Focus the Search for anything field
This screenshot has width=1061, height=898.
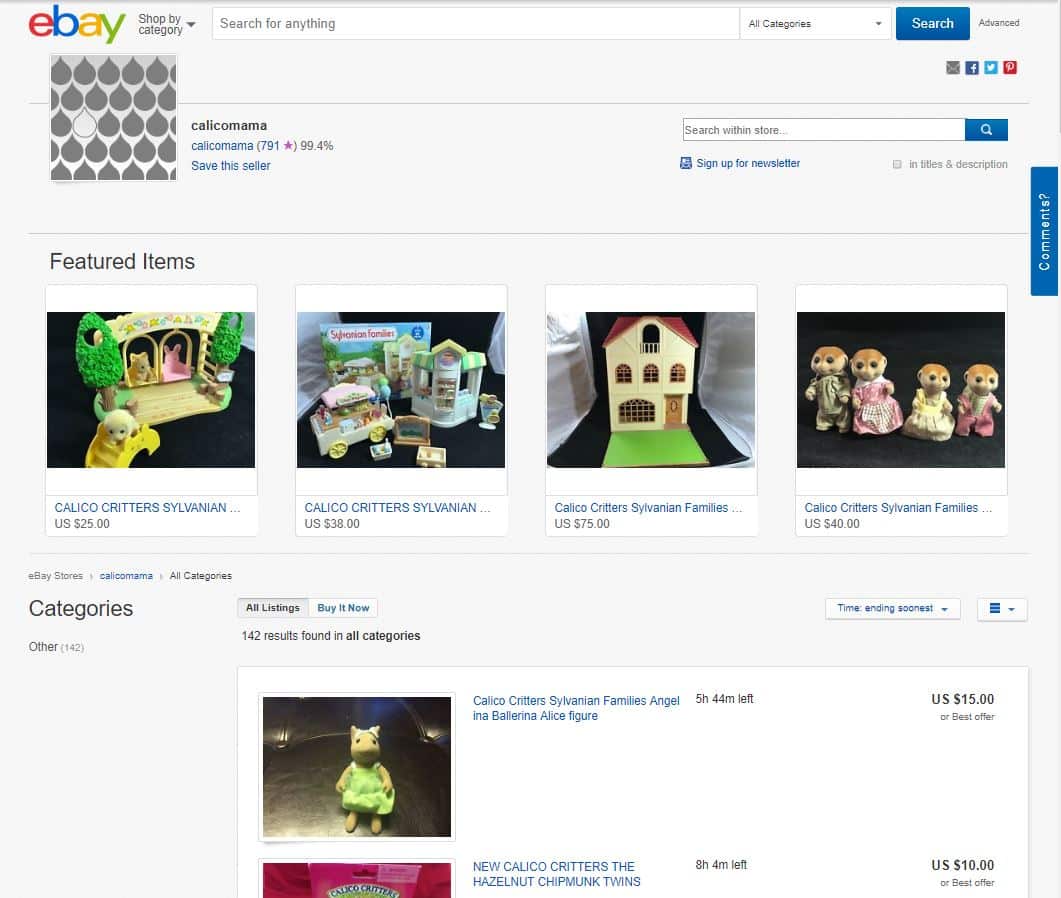point(476,24)
